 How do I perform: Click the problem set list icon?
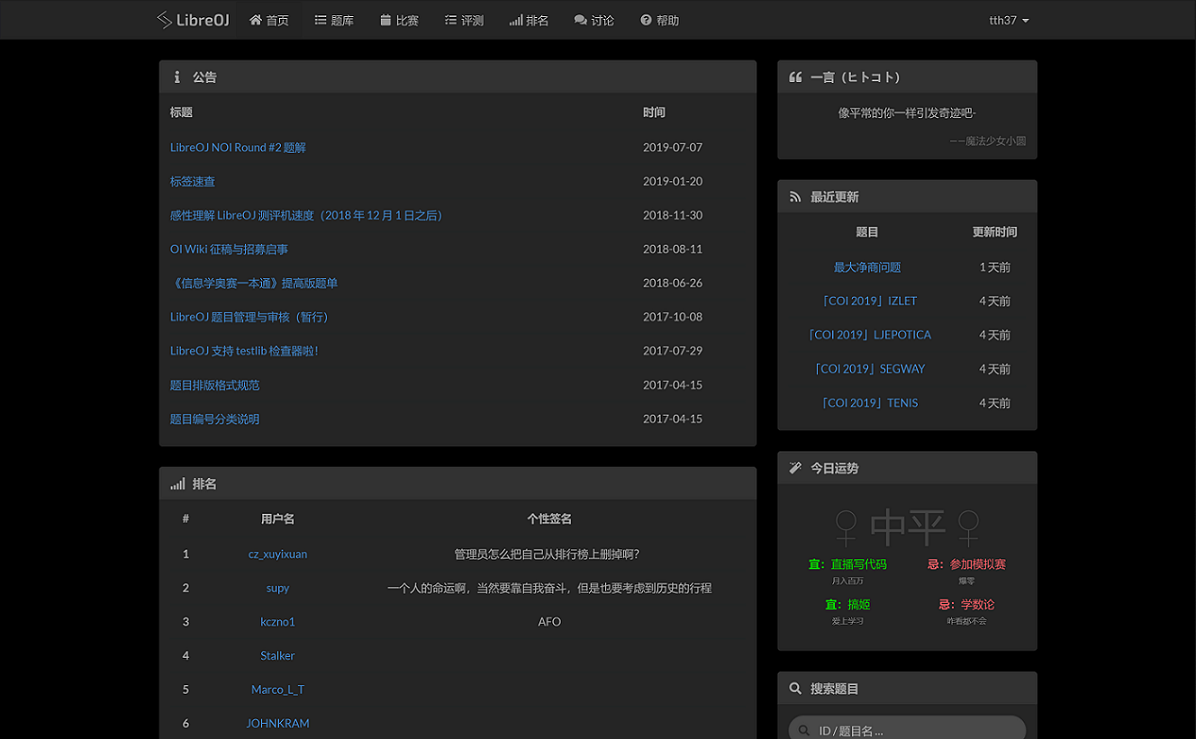tap(321, 20)
